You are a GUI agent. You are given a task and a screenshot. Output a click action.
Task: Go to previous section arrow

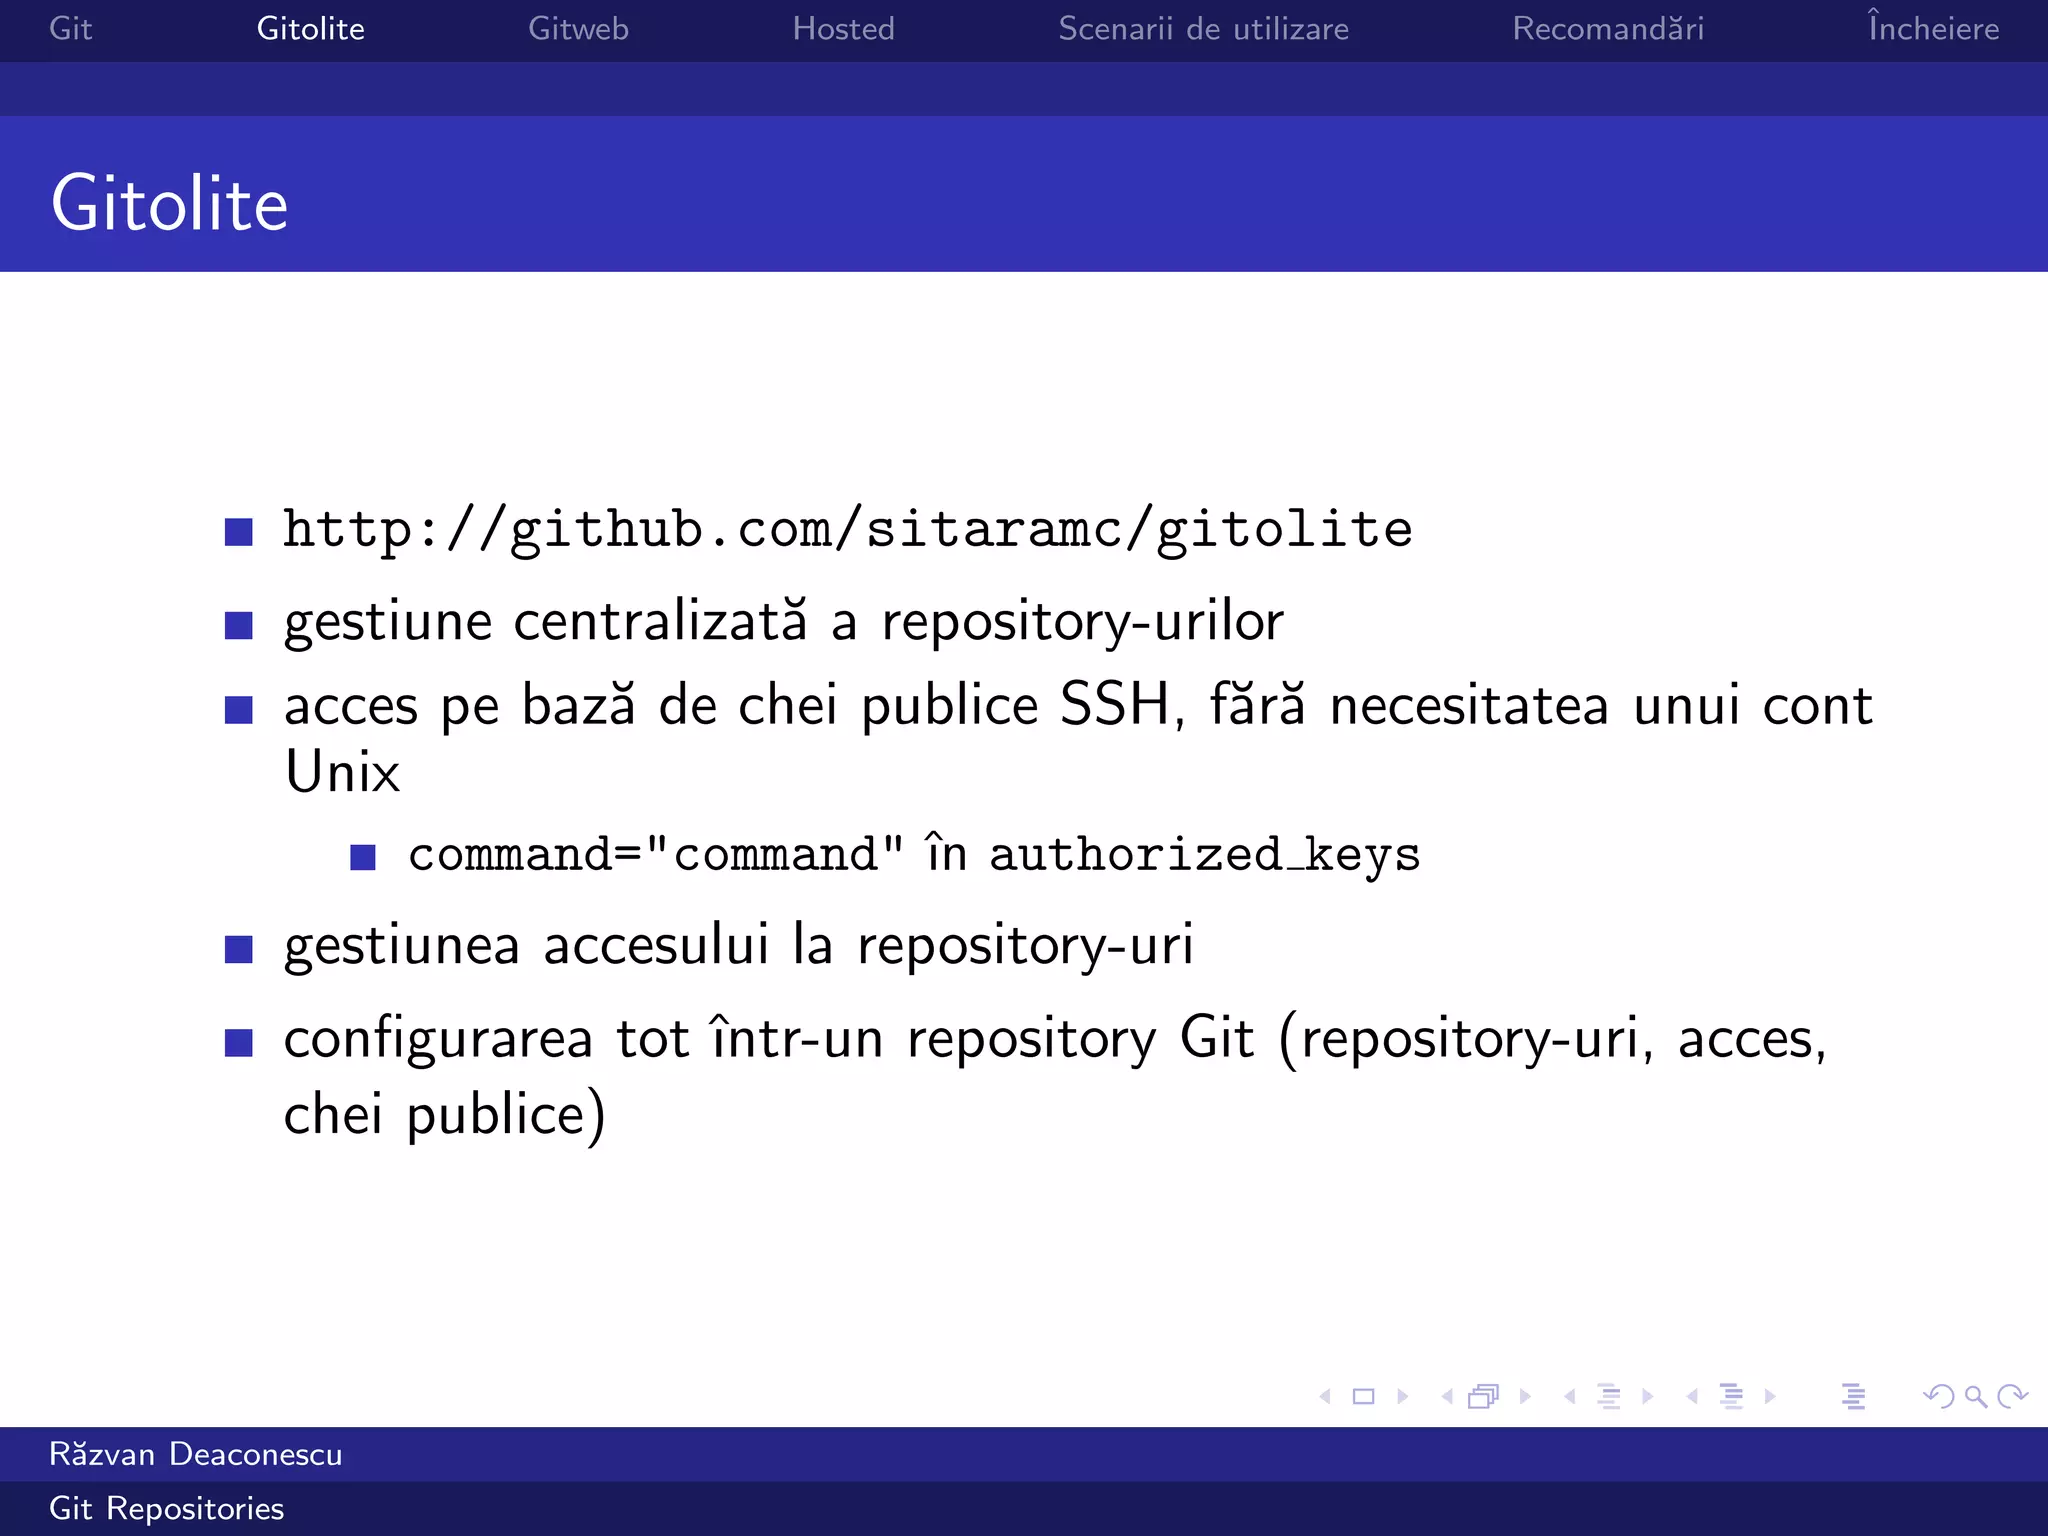coord(1692,1396)
